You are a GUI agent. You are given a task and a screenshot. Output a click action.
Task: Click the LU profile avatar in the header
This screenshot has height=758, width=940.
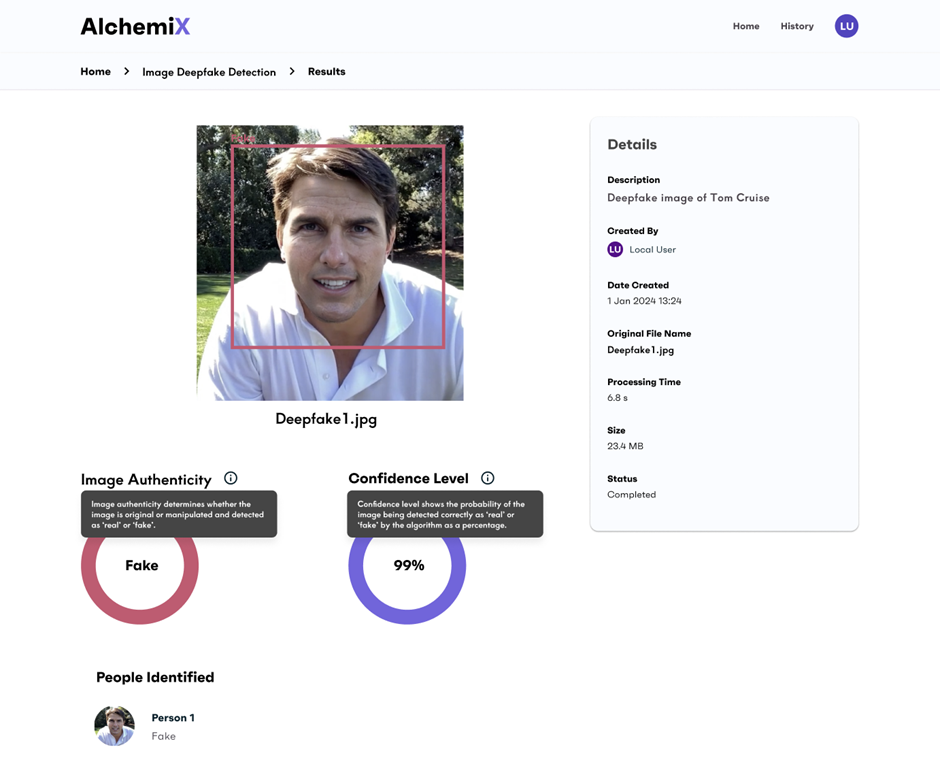(847, 26)
